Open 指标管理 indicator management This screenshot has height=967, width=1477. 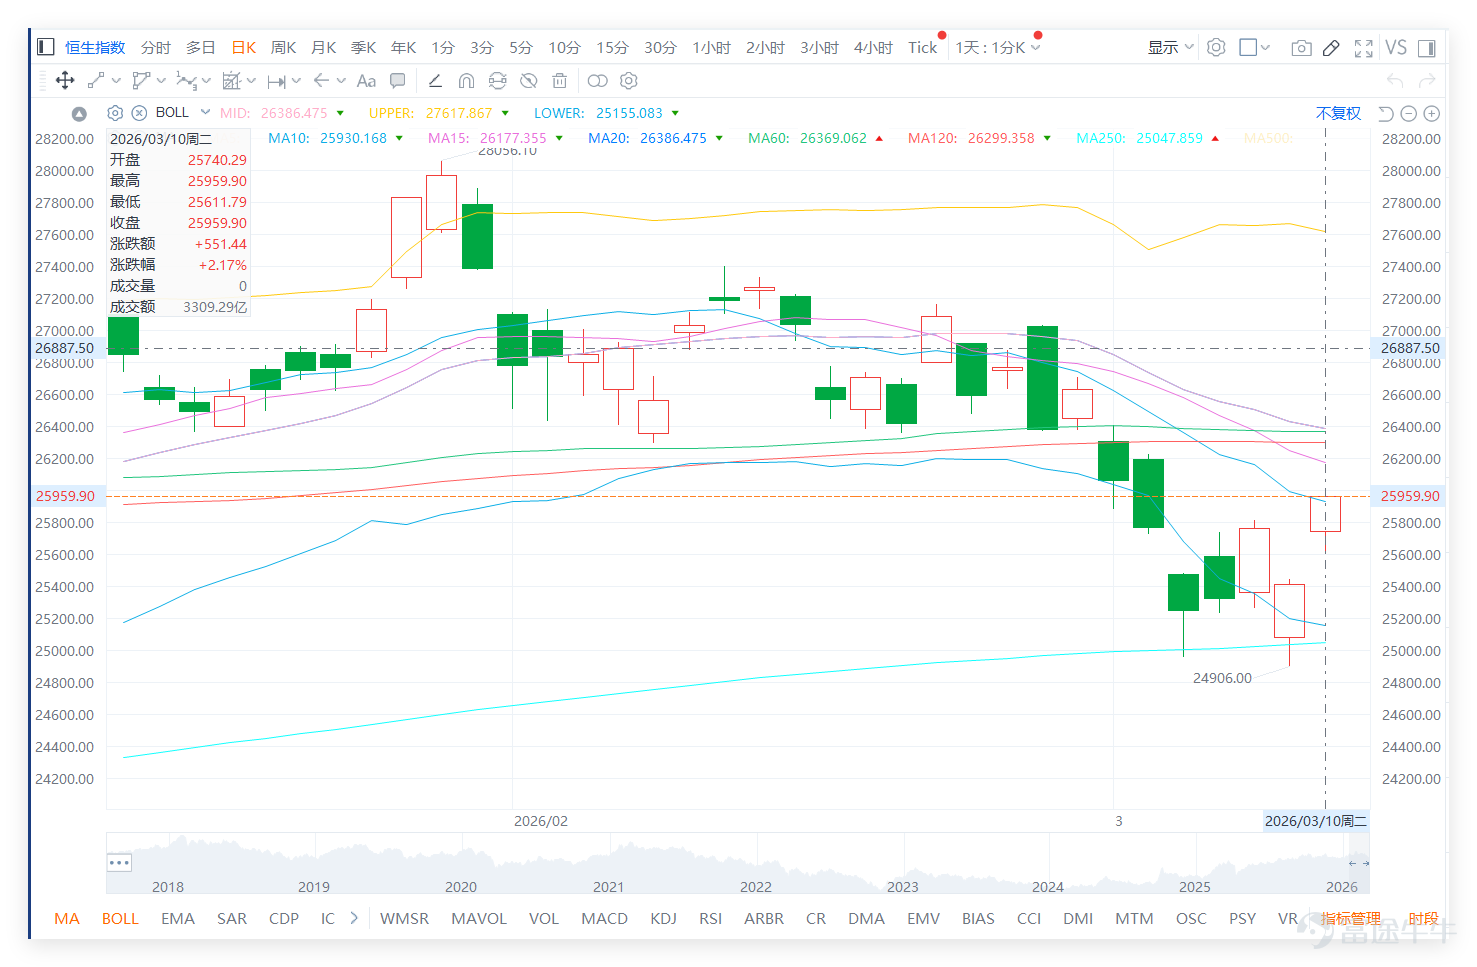click(1350, 918)
